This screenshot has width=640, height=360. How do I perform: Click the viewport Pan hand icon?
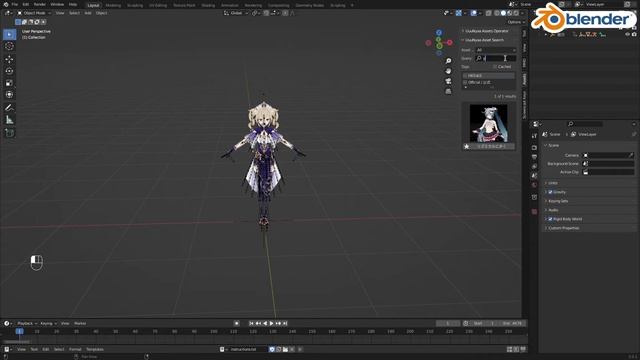coord(448,71)
